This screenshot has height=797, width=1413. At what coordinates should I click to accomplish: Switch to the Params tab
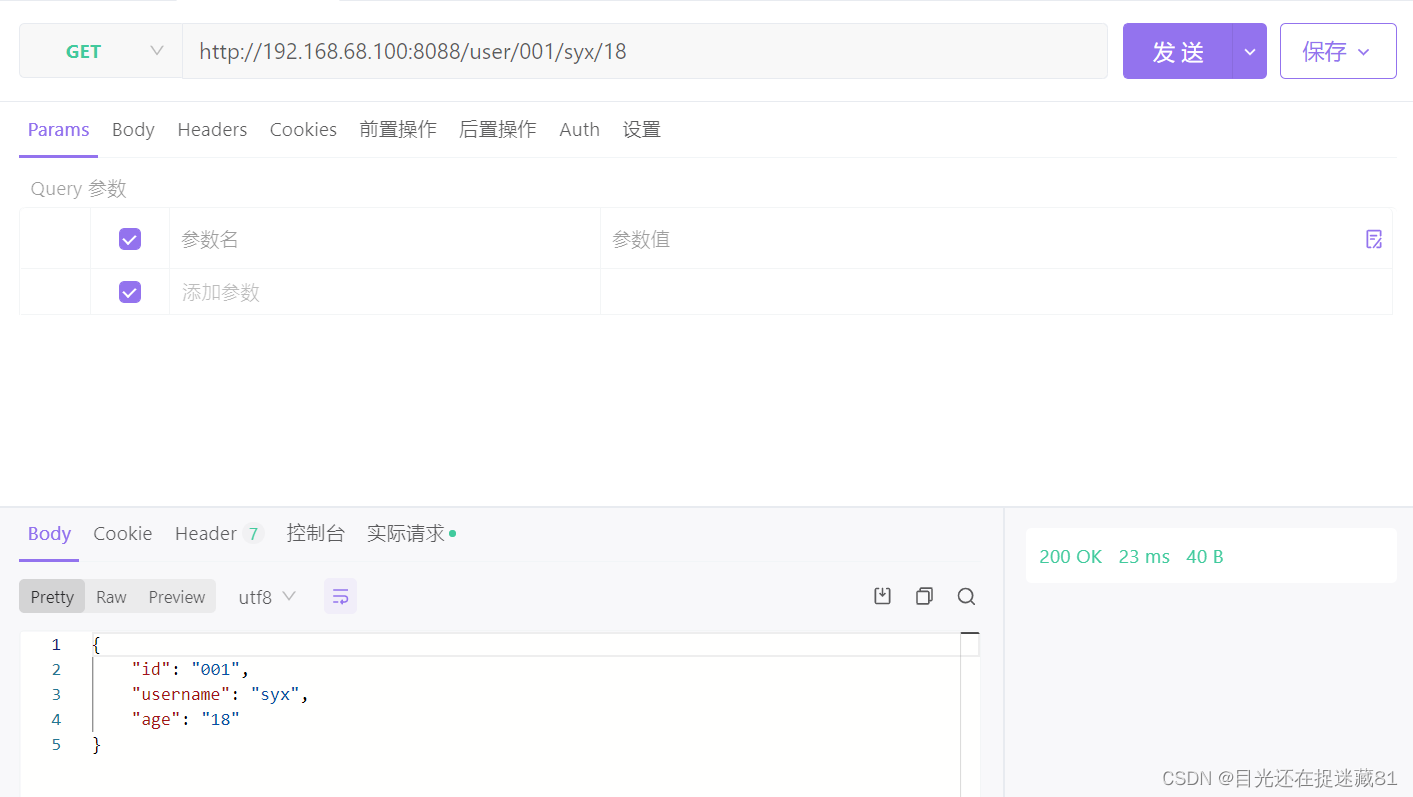59,130
